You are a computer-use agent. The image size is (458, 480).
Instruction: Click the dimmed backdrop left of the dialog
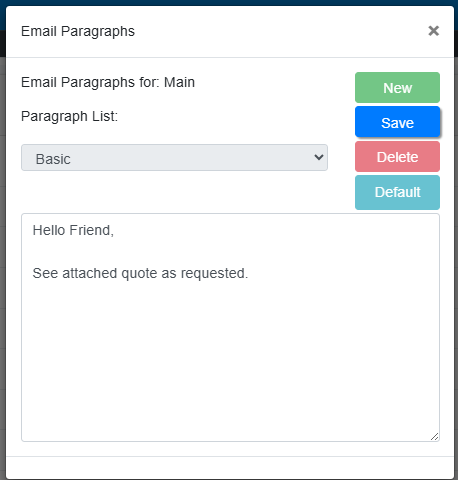(x=3, y=267)
